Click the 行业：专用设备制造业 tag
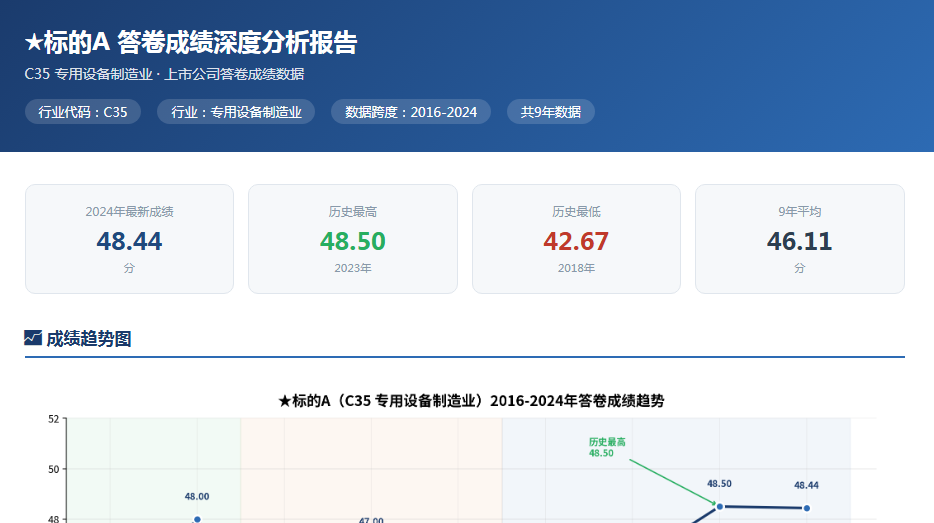Image resolution: width=934 pixels, height=523 pixels. point(236,112)
